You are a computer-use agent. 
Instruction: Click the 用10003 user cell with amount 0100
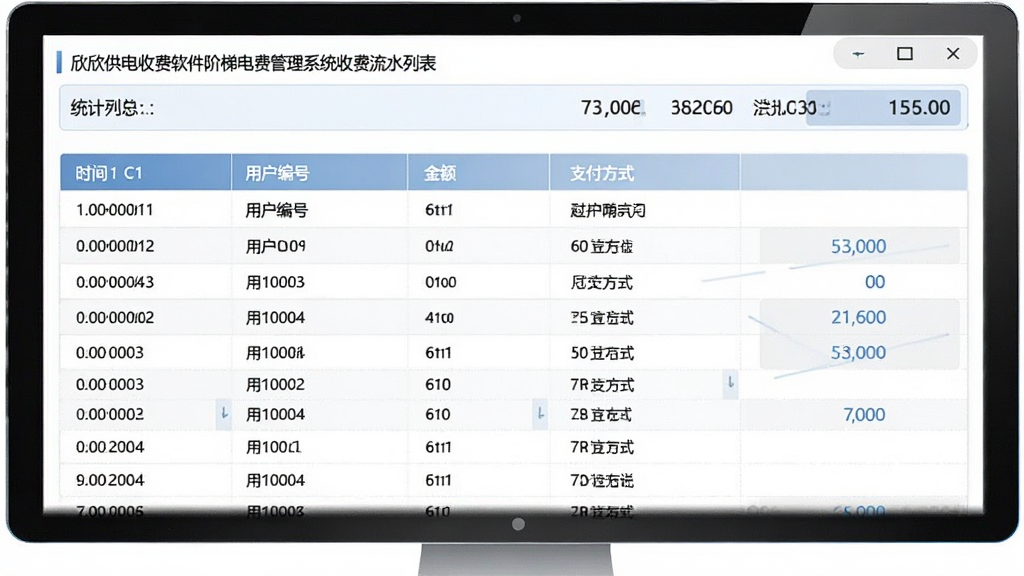click(275, 282)
